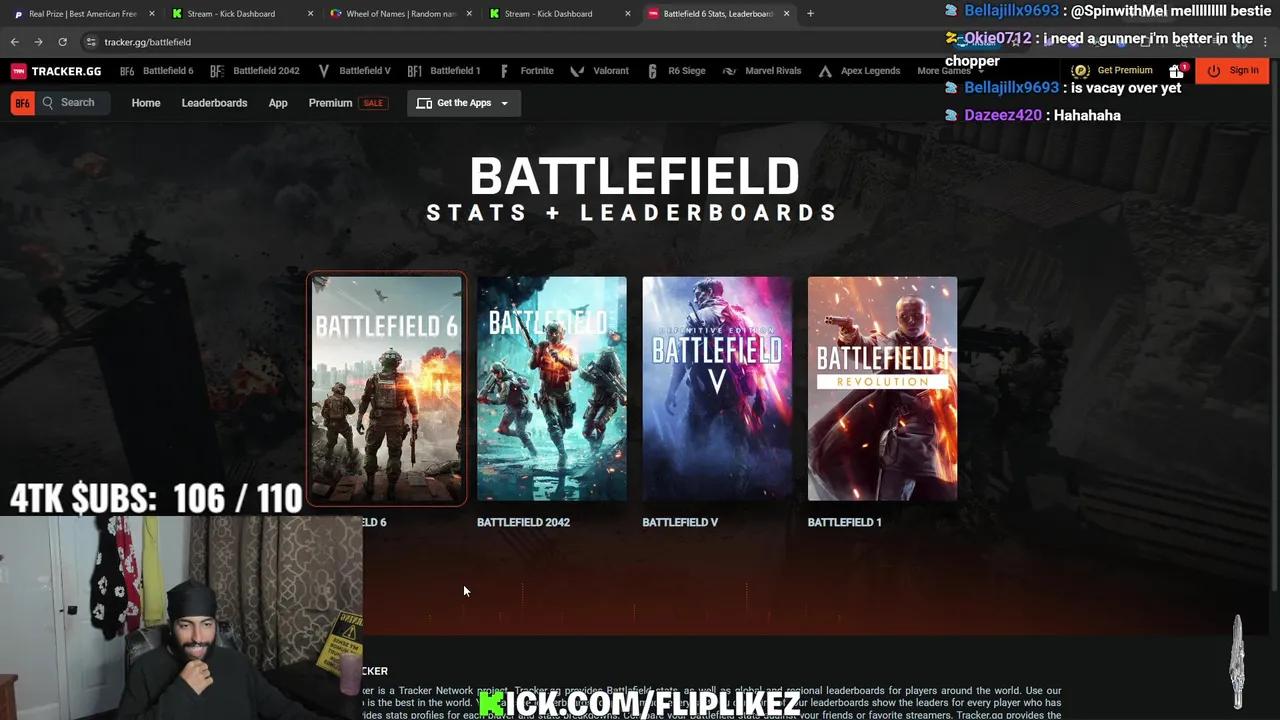Viewport: 1280px width, 720px height.
Task: Open Premium SALE nav item
Action: tap(347, 103)
